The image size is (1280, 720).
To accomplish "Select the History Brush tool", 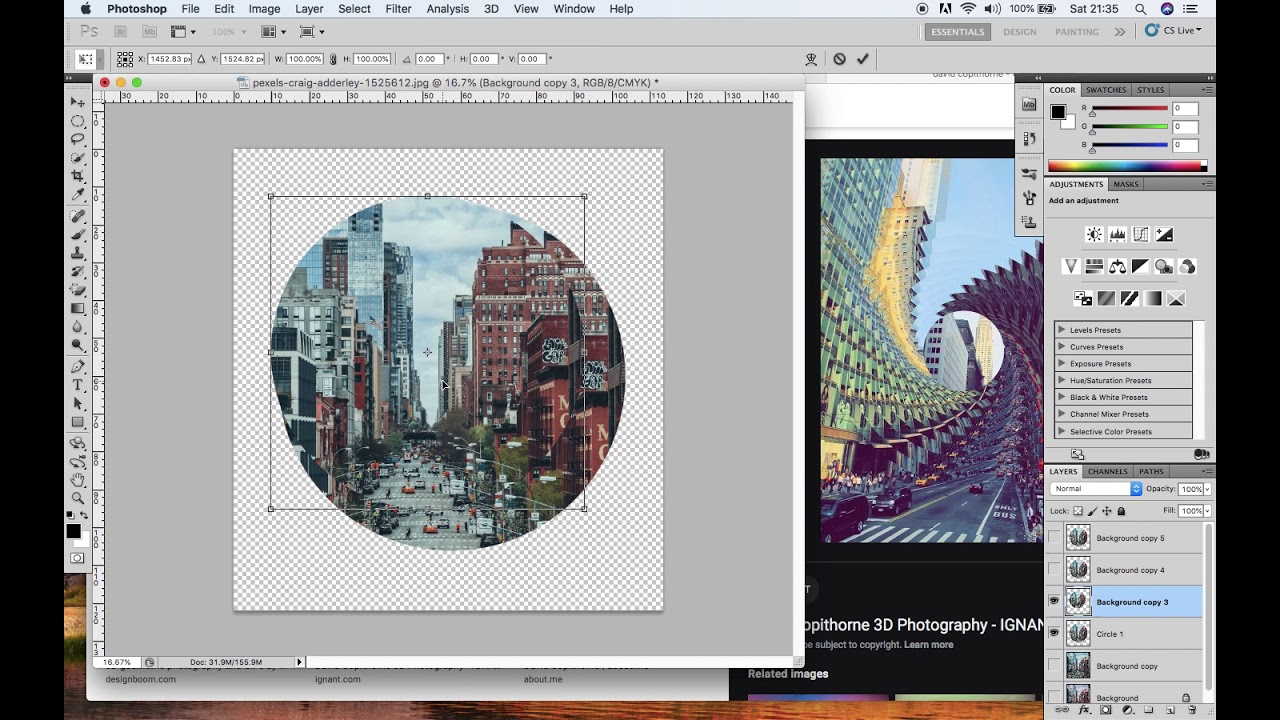I will [78, 271].
